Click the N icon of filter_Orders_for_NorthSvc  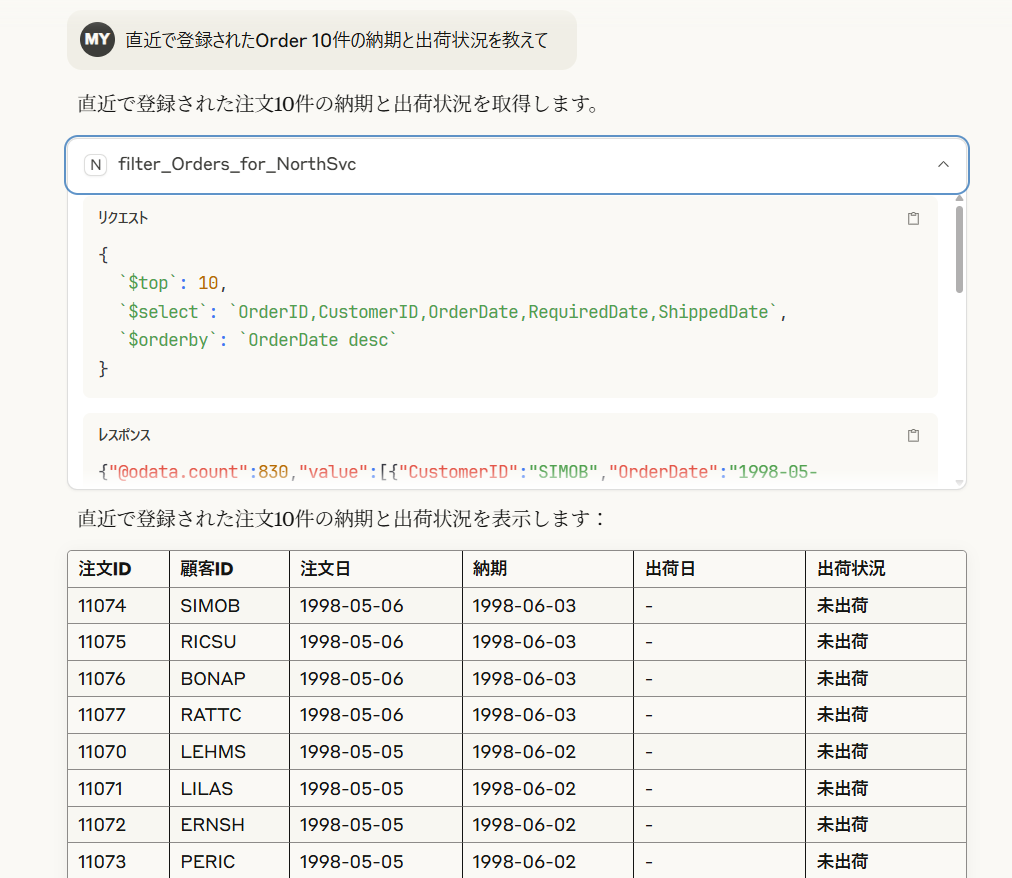pos(96,165)
